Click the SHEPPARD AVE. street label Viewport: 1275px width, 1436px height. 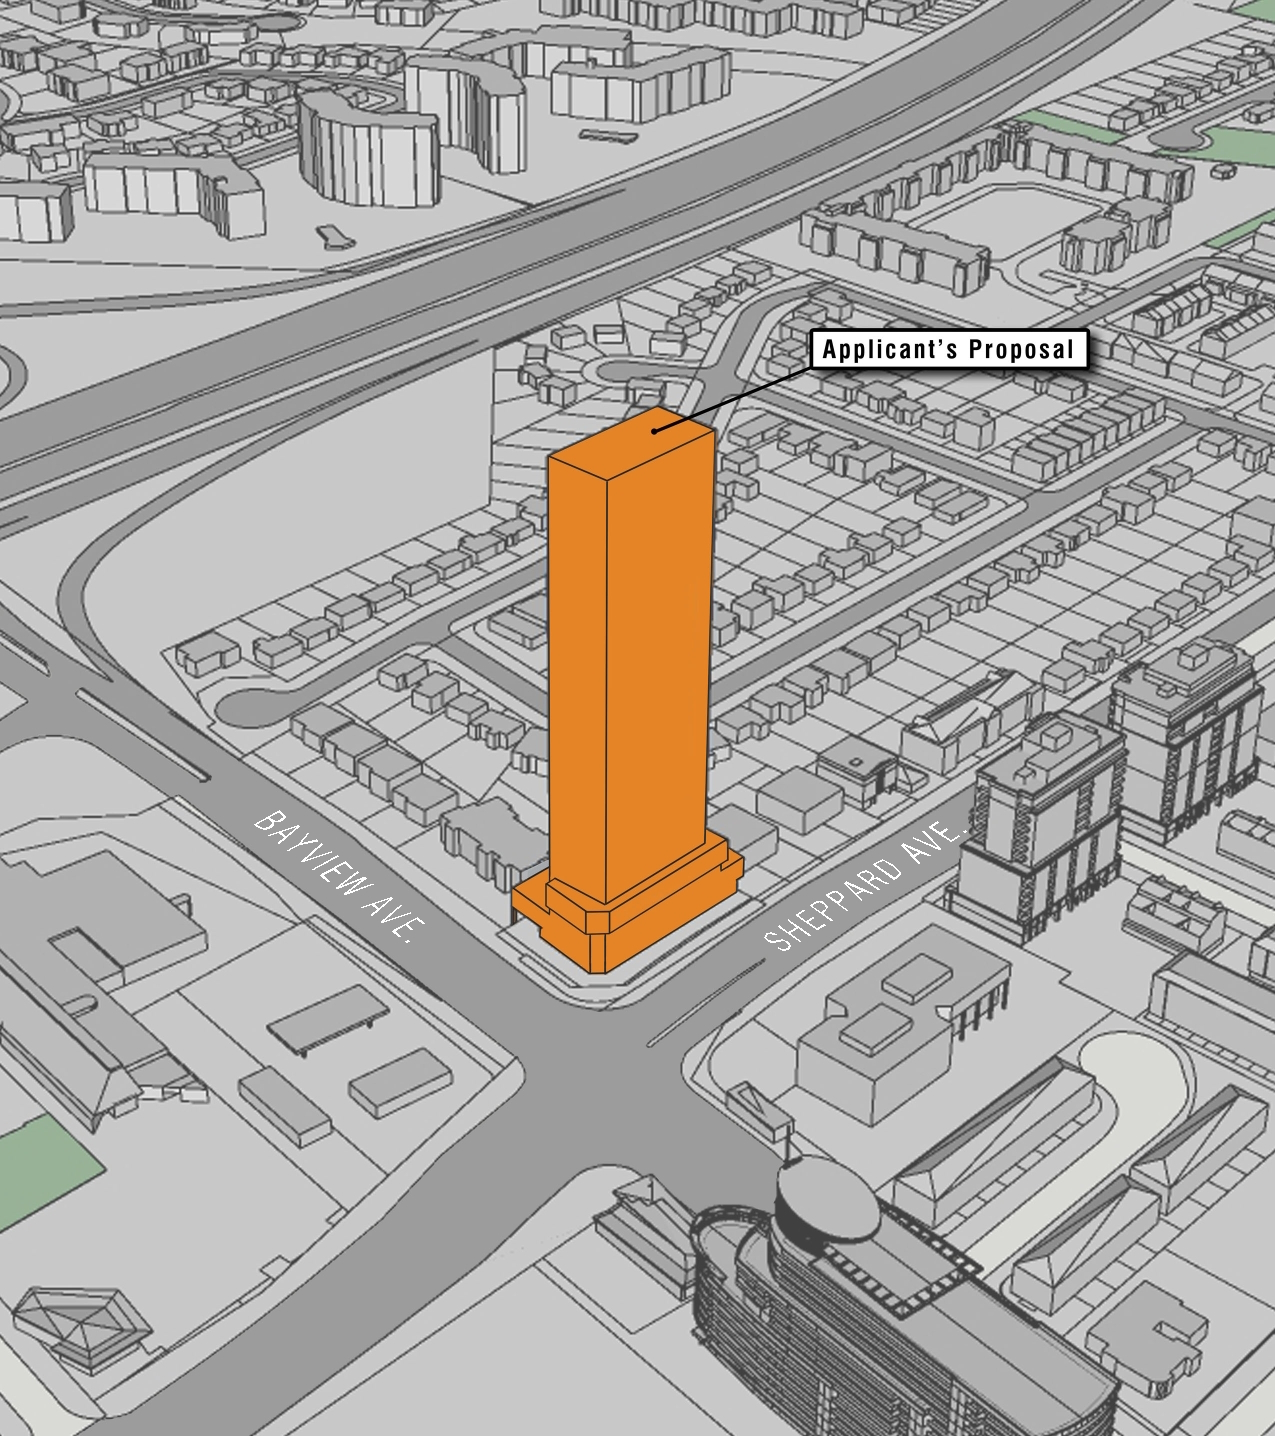click(866, 888)
